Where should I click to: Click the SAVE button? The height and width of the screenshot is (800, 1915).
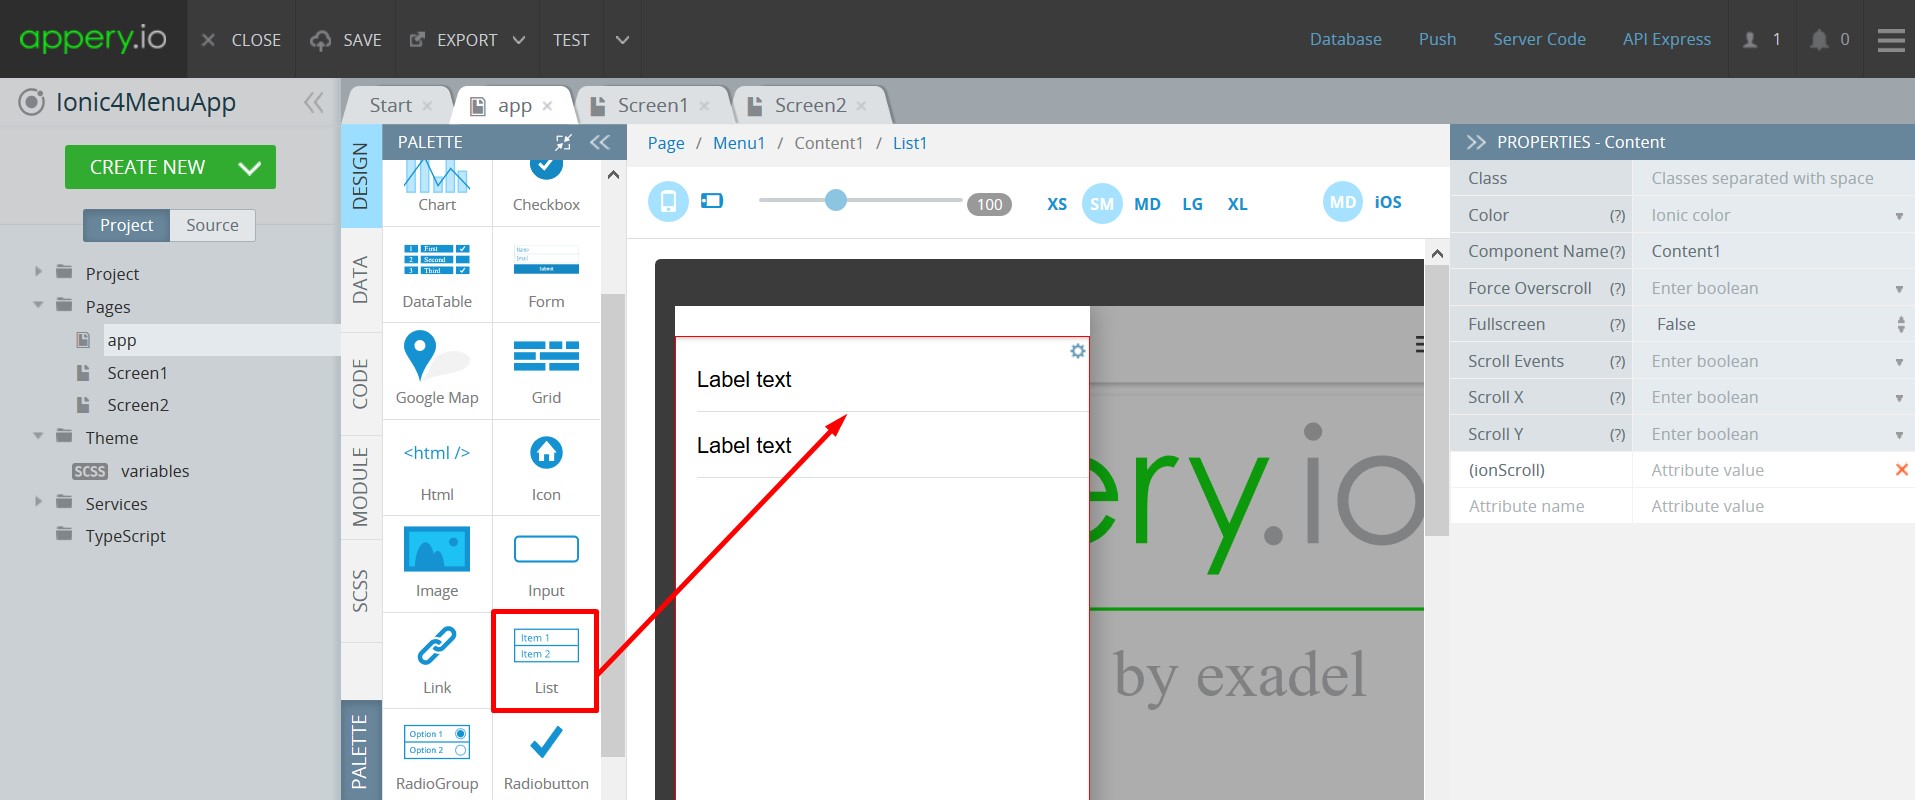346,40
